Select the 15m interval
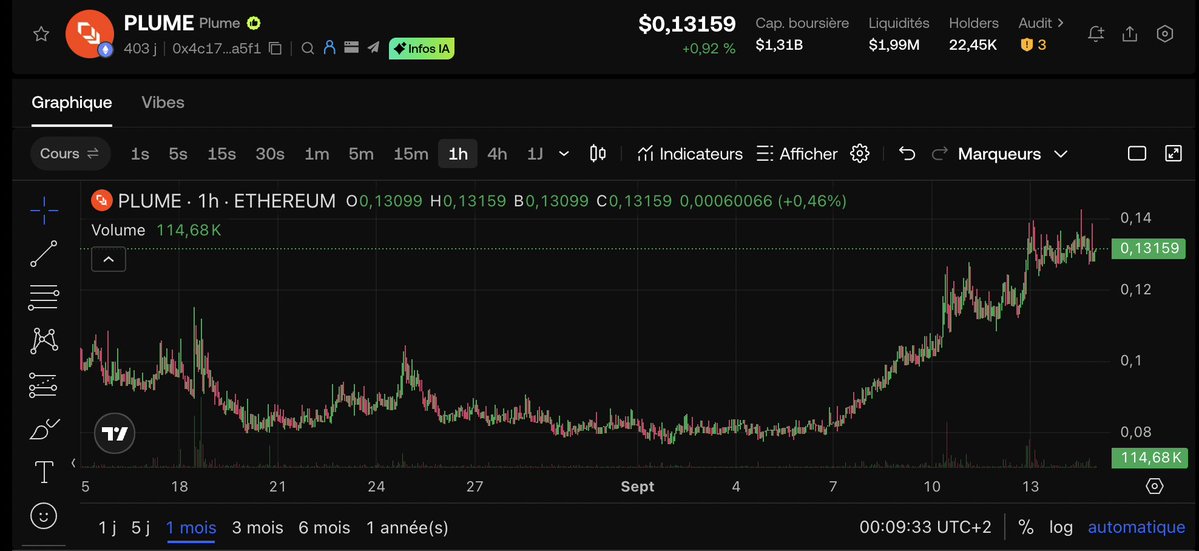Image resolution: width=1199 pixels, height=551 pixels. (x=411, y=154)
